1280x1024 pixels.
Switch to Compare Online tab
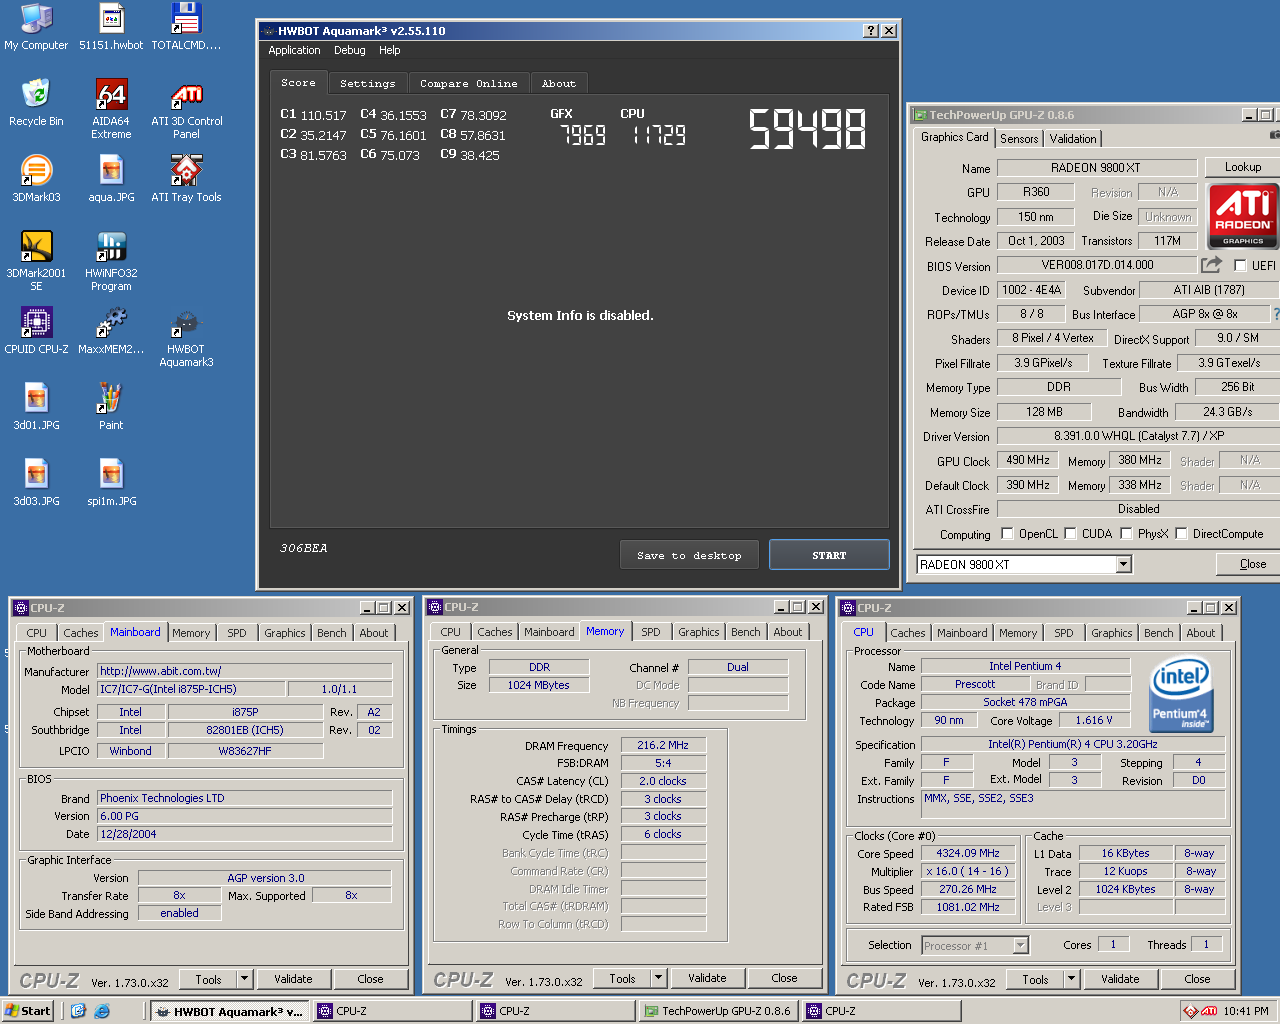pos(468,84)
